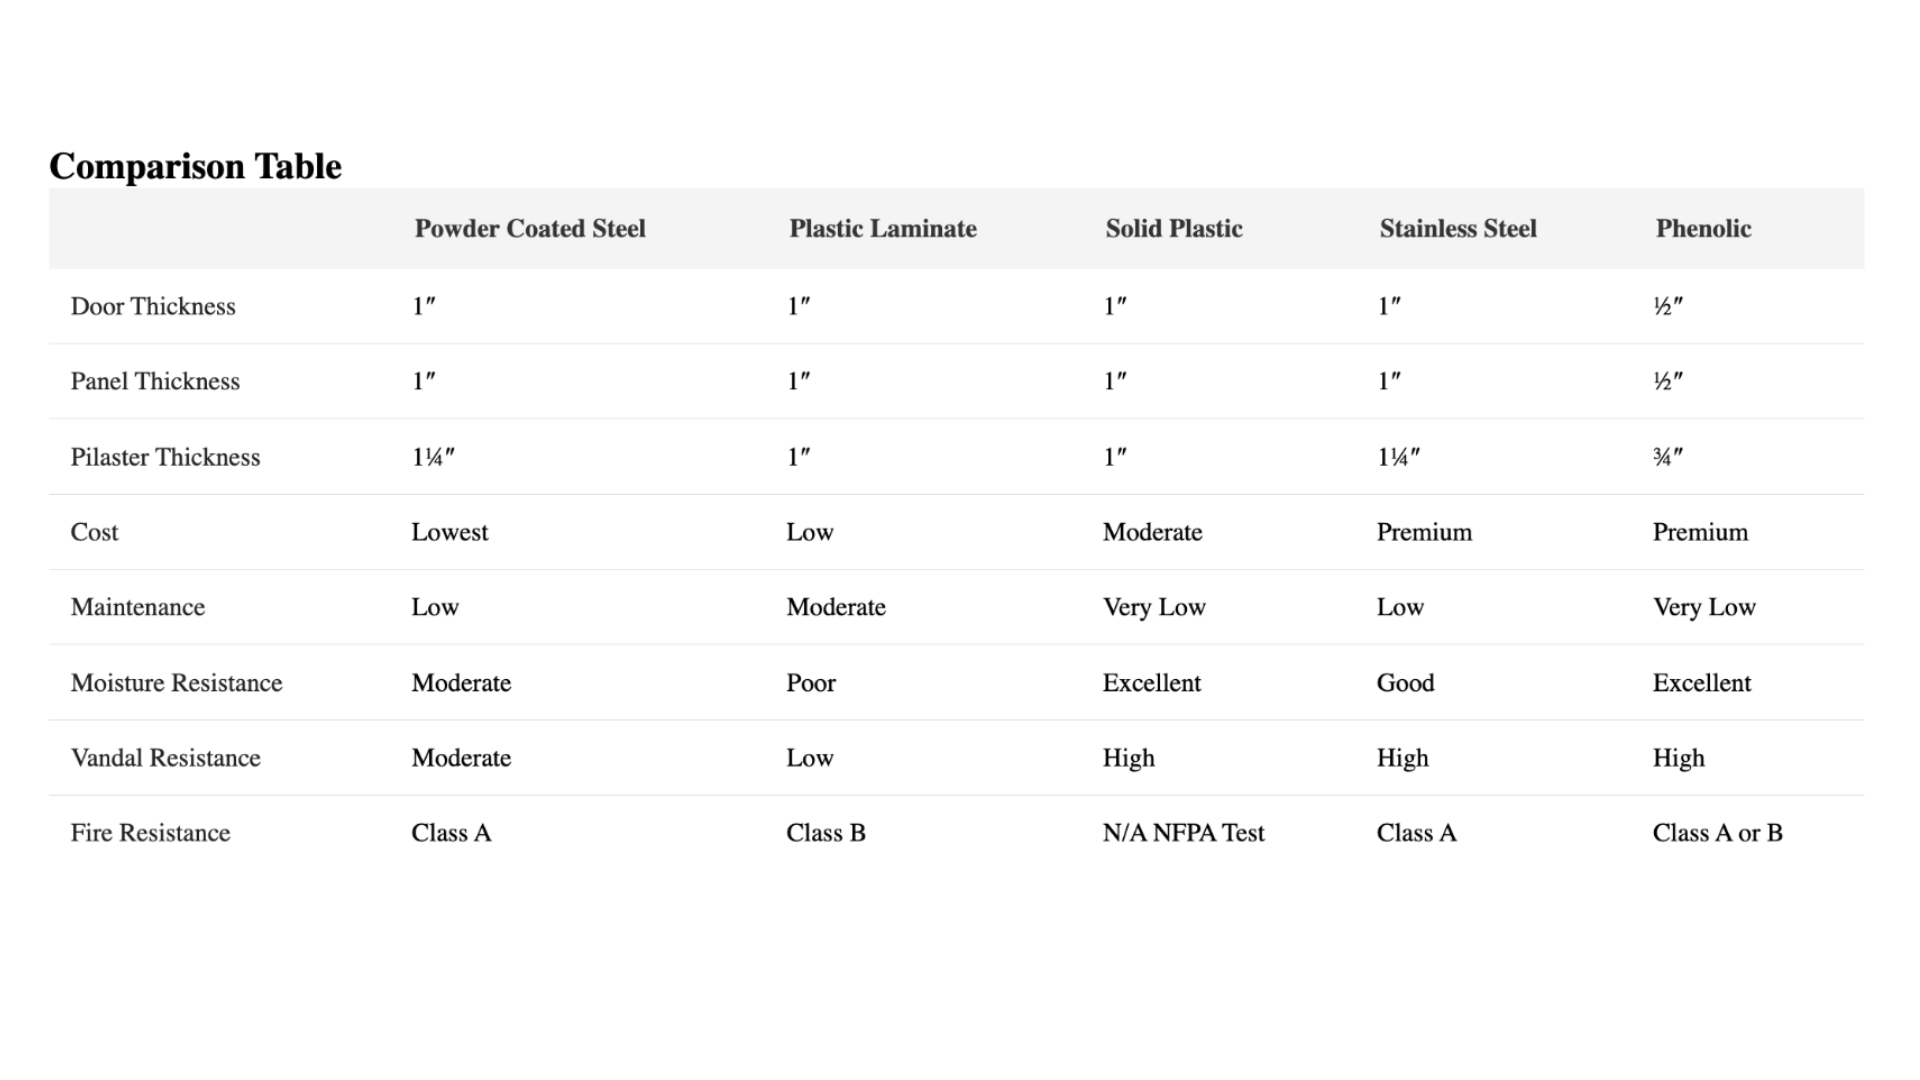This screenshot has height=1080, width=1920.
Task: Select the Phenolic column header
Action: [1703, 228]
